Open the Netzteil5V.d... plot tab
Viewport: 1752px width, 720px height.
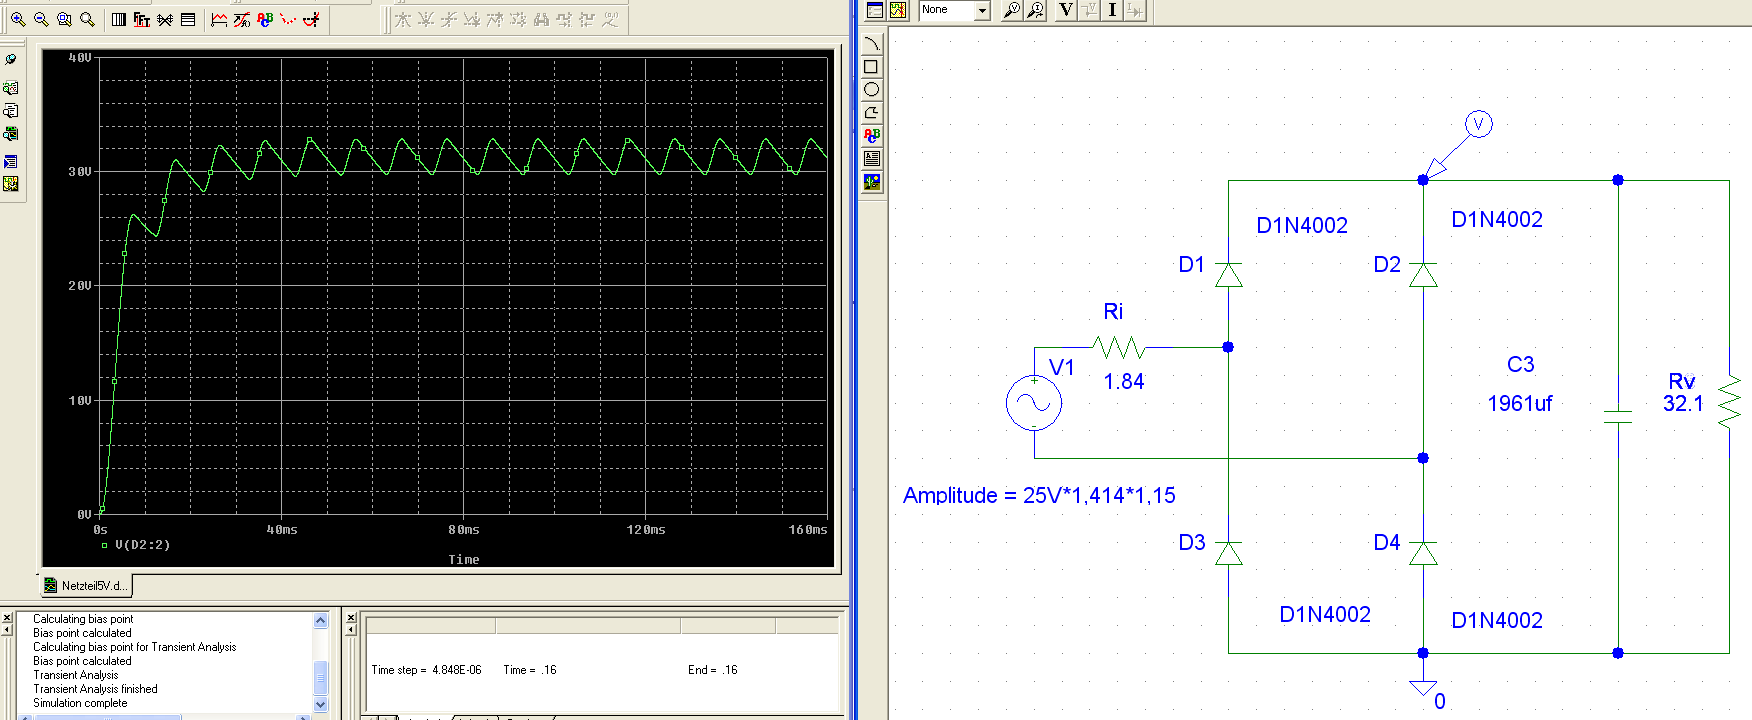tap(85, 586)
